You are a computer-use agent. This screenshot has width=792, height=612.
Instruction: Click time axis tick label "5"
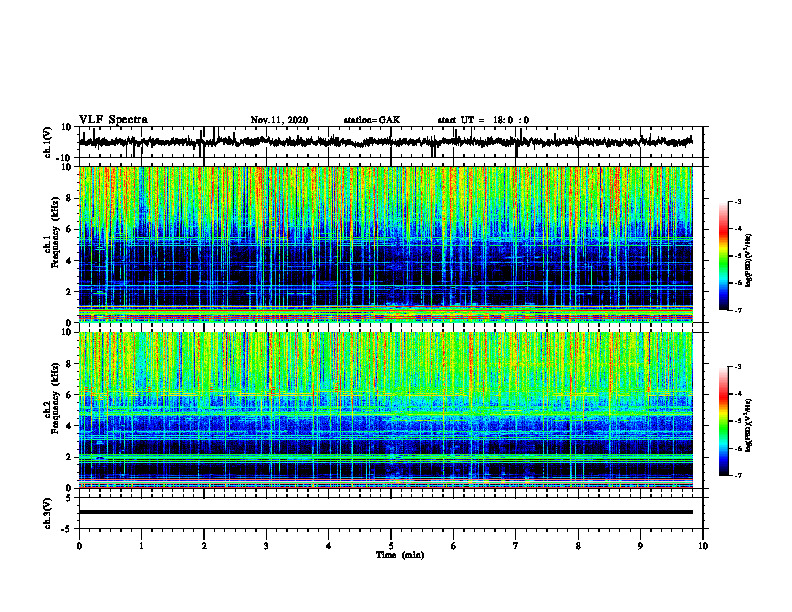(x=391, y=546)
